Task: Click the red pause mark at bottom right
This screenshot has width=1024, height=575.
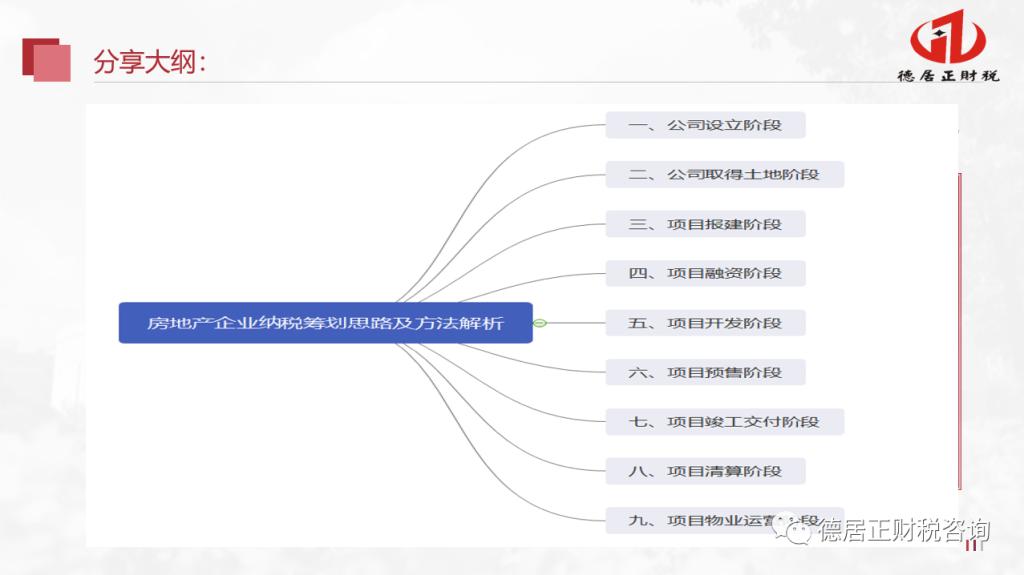Action: tap(971, 544)
